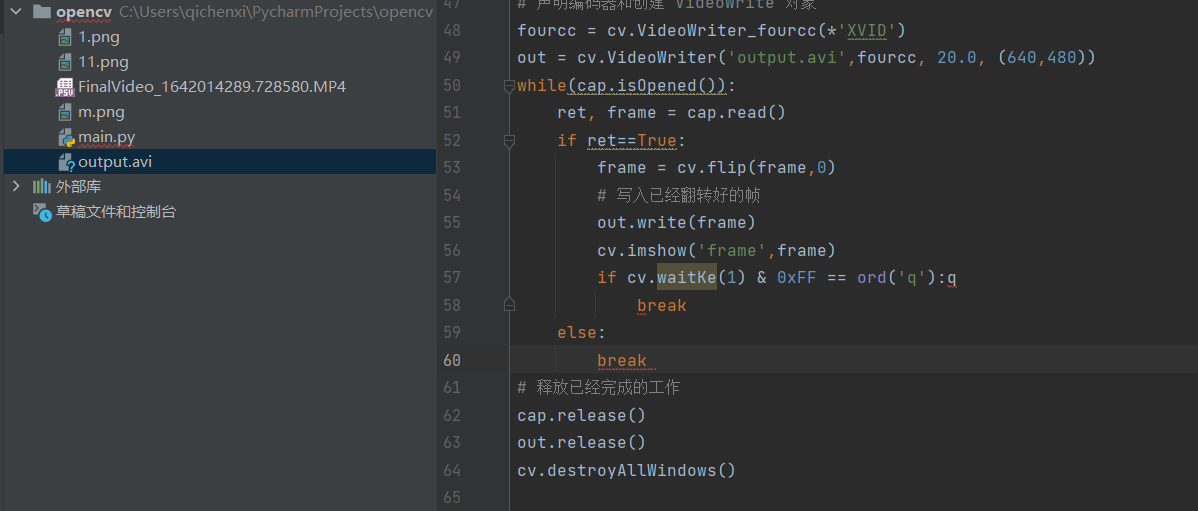Open main.py from the project tree
Screen dimensions: 1198x511
[x=106, y=137]
